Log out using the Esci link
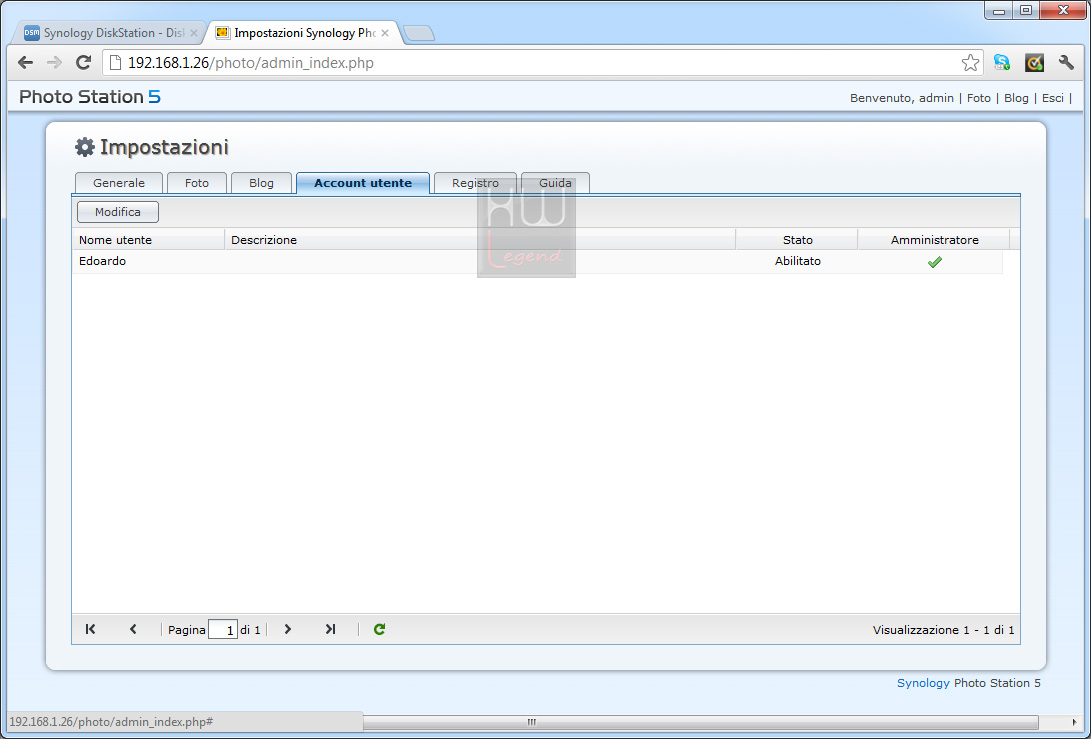 click(x=1053, y=98)
